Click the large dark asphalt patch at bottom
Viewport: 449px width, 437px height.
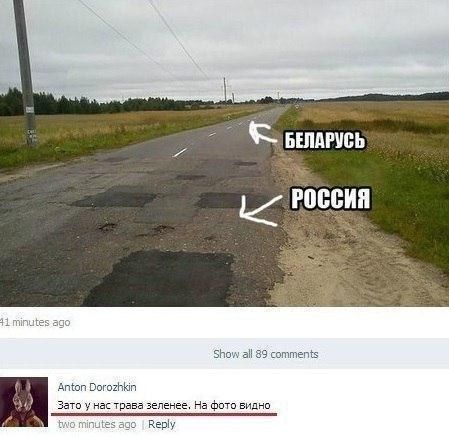[160, 278]
